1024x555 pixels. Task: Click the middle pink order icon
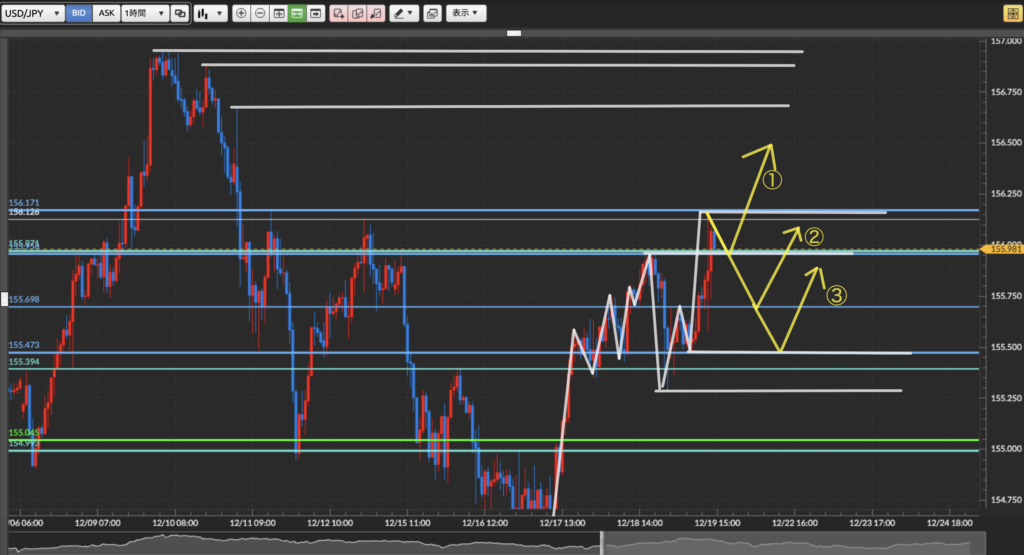click(x=357, y=14)
